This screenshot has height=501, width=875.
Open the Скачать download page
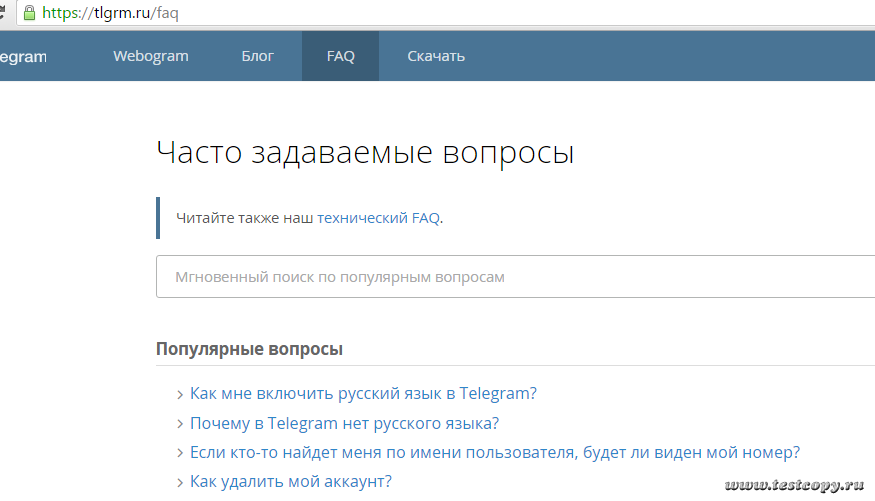click(x=436, y=56)
